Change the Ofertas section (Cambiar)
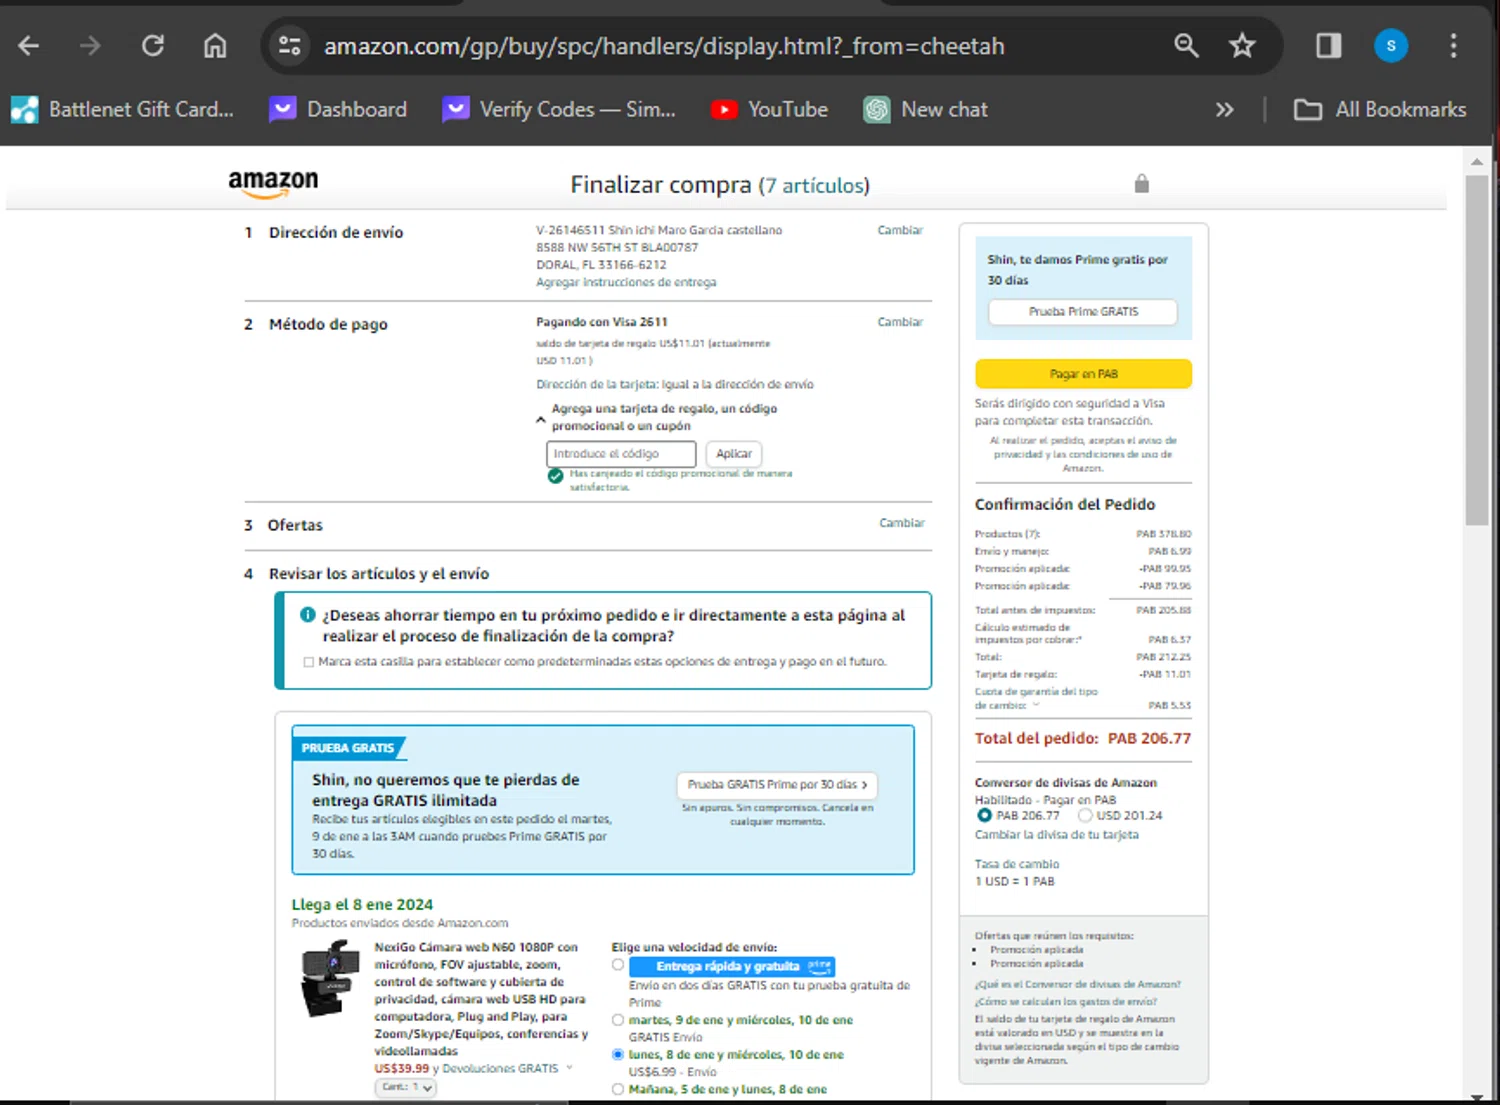The width and height of the screenshot is (1500, 1105). click(x=902, y=523)
